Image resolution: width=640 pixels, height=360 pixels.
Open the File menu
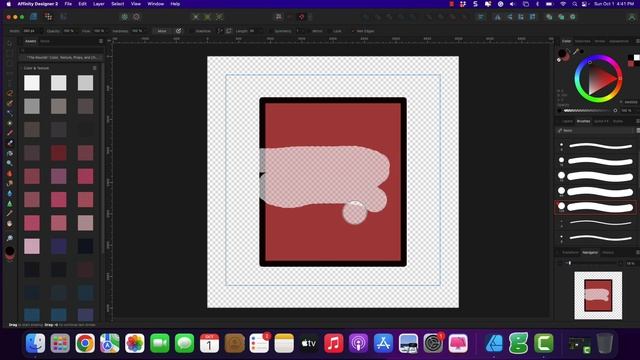68,4
